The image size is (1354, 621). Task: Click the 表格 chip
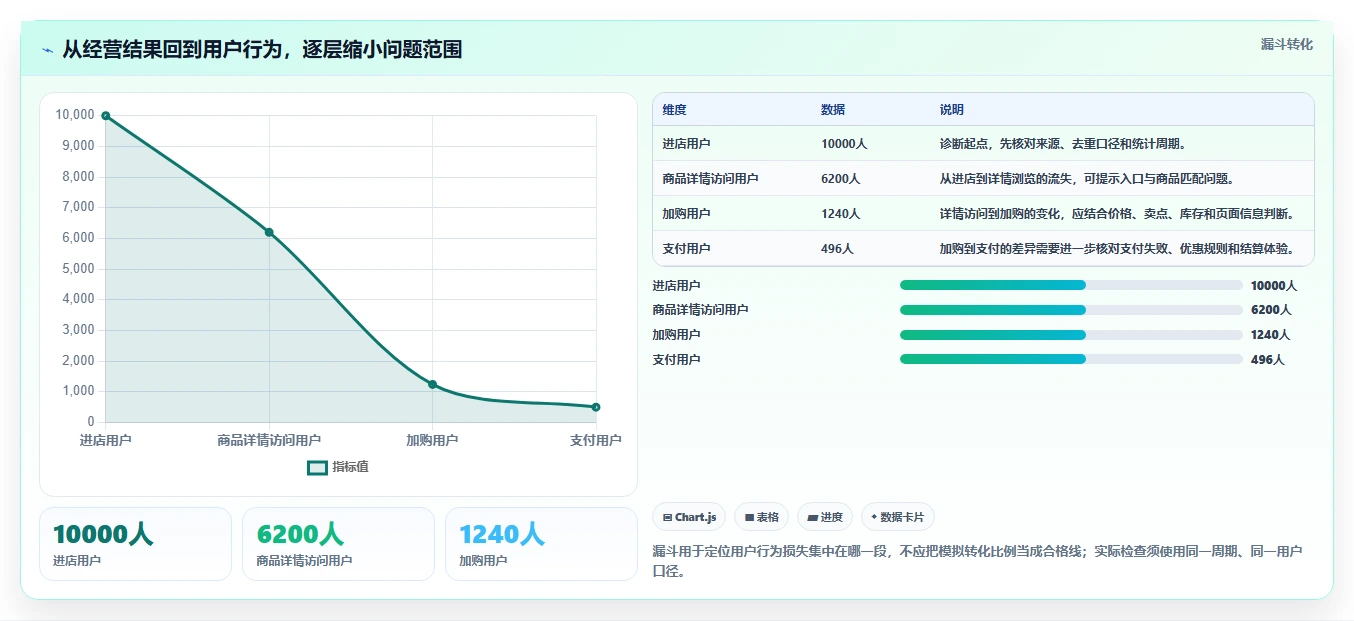(x=761, y=517)
